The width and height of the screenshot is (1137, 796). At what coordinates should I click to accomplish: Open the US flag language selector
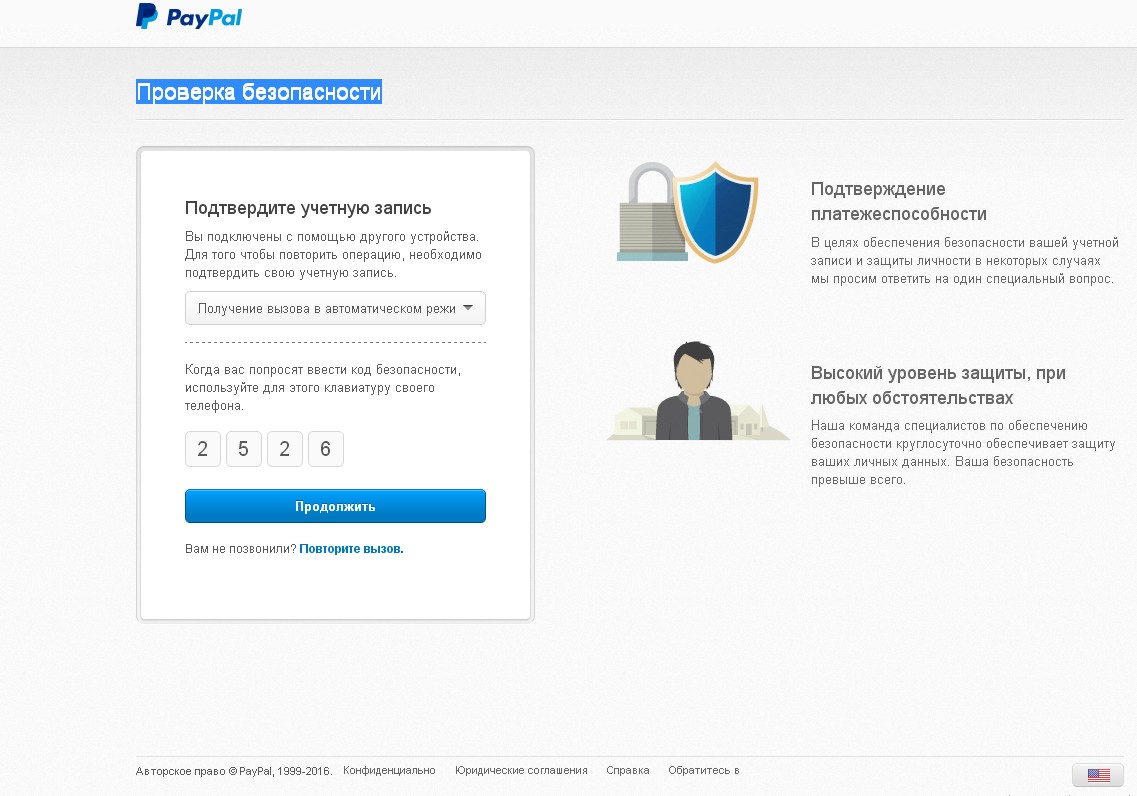click(1098, 775)
